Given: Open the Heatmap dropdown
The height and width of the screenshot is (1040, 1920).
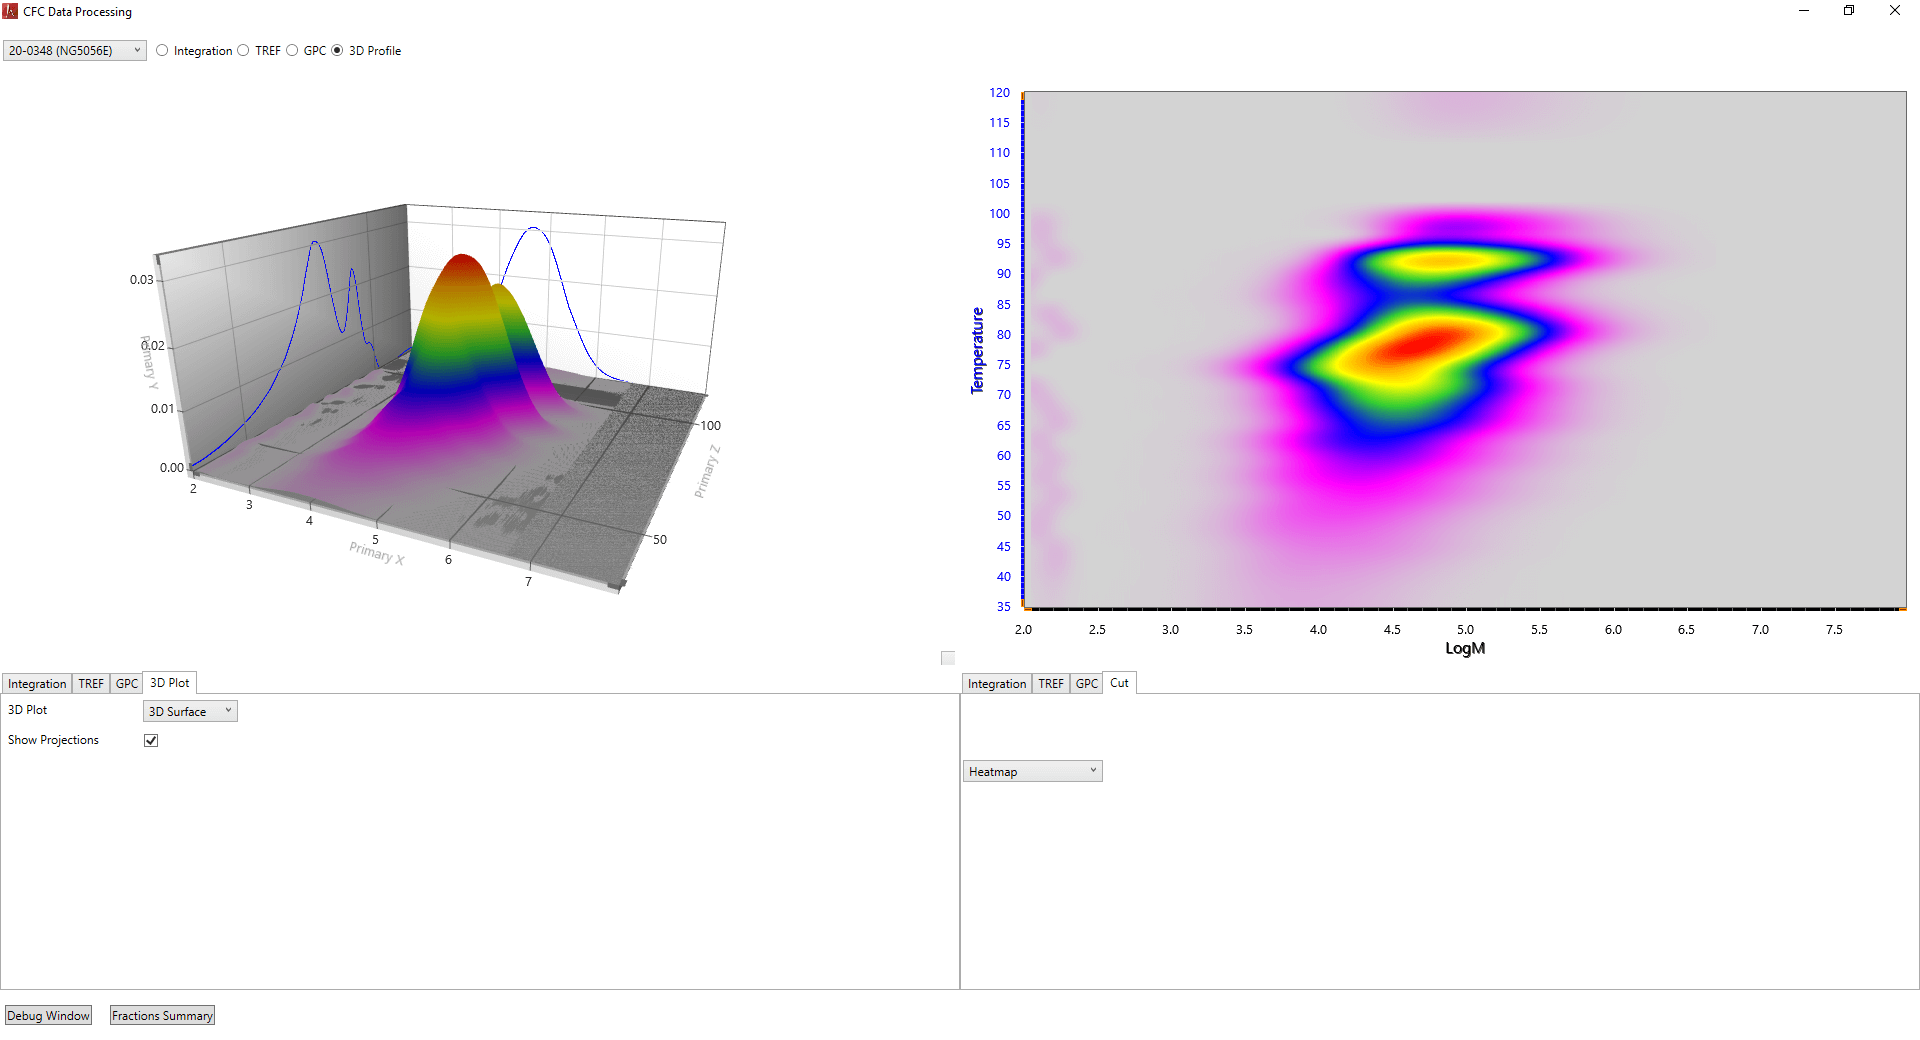Looking at the screenshot, I should [1032, 772].
